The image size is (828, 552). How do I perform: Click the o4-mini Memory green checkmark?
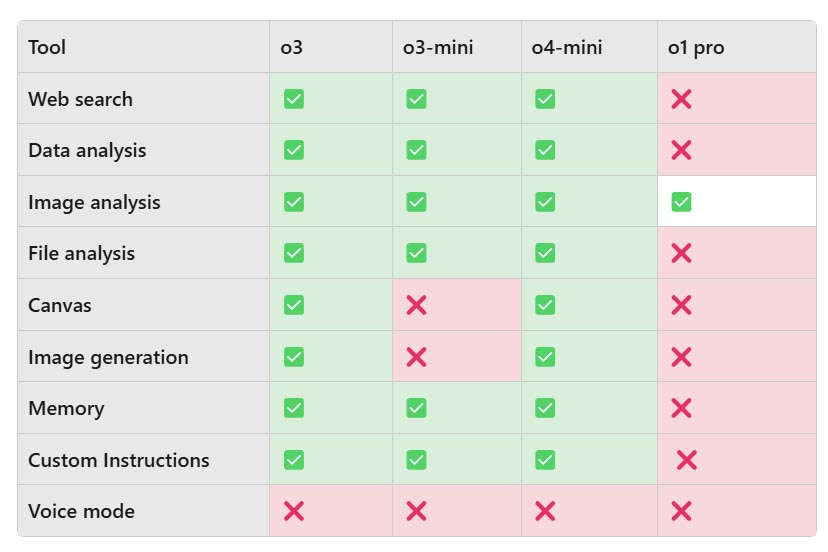pyautogui.click(x=545, y=408)
